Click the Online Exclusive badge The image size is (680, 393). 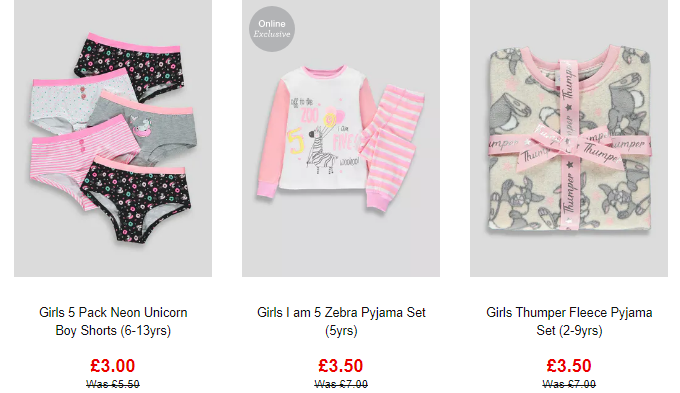coord(272,29)
